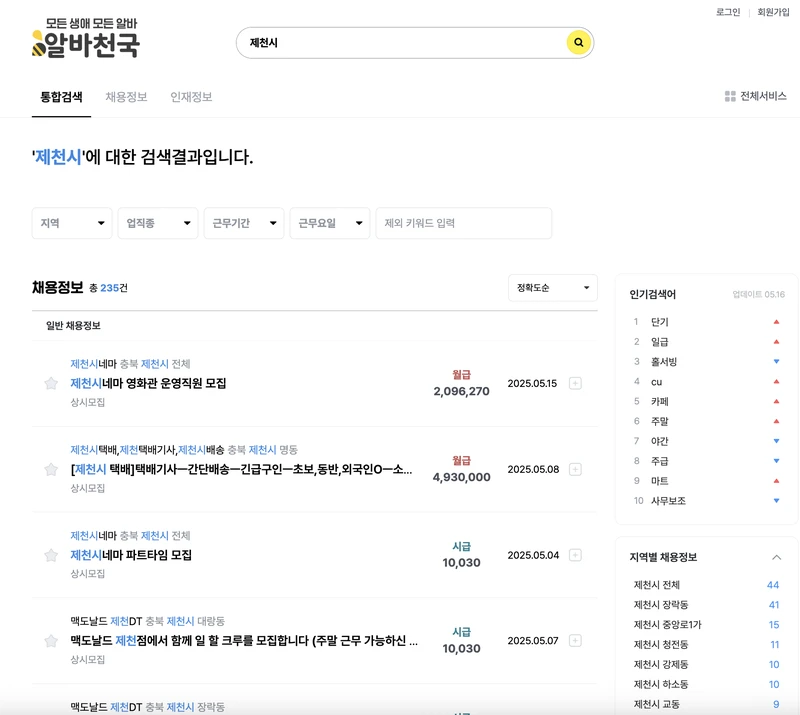Select popular keyword 마트

click(660, 481)
